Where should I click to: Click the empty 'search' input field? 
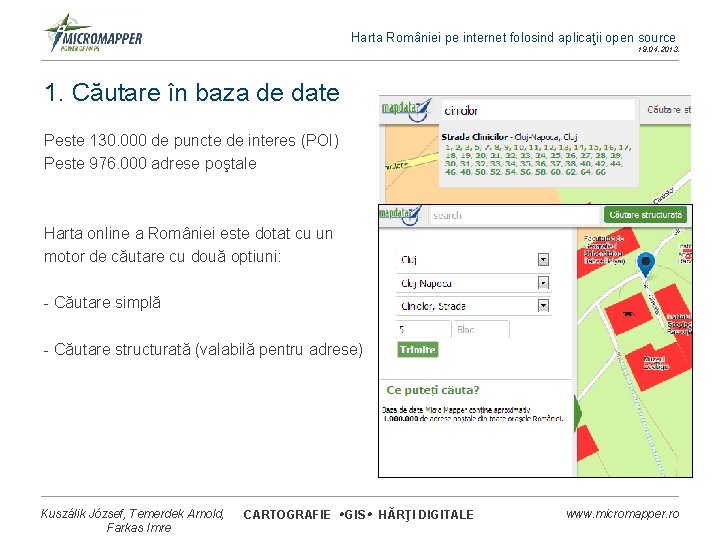tap(515, 215)
